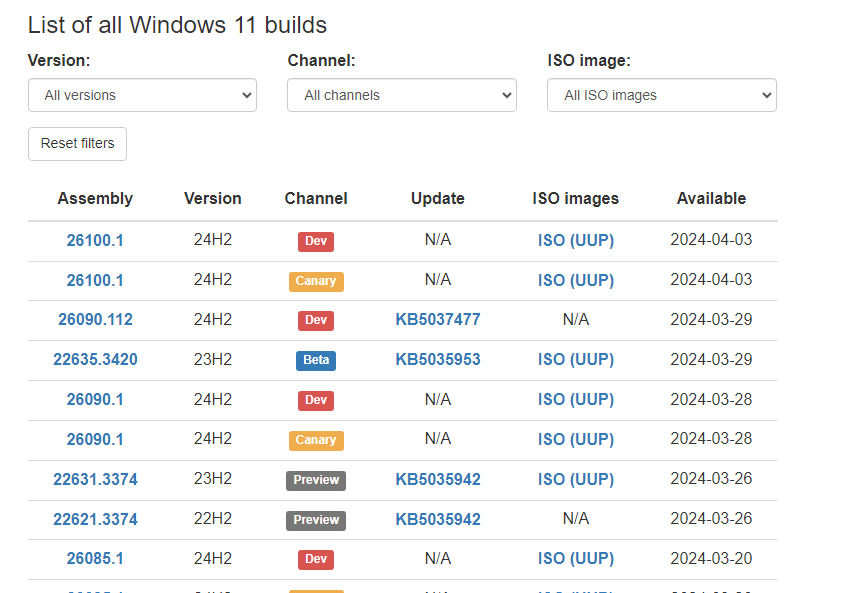Open ISO (UUP) for build 26085.1
This screenshot has width=848, height=593.
coord(576,558)
